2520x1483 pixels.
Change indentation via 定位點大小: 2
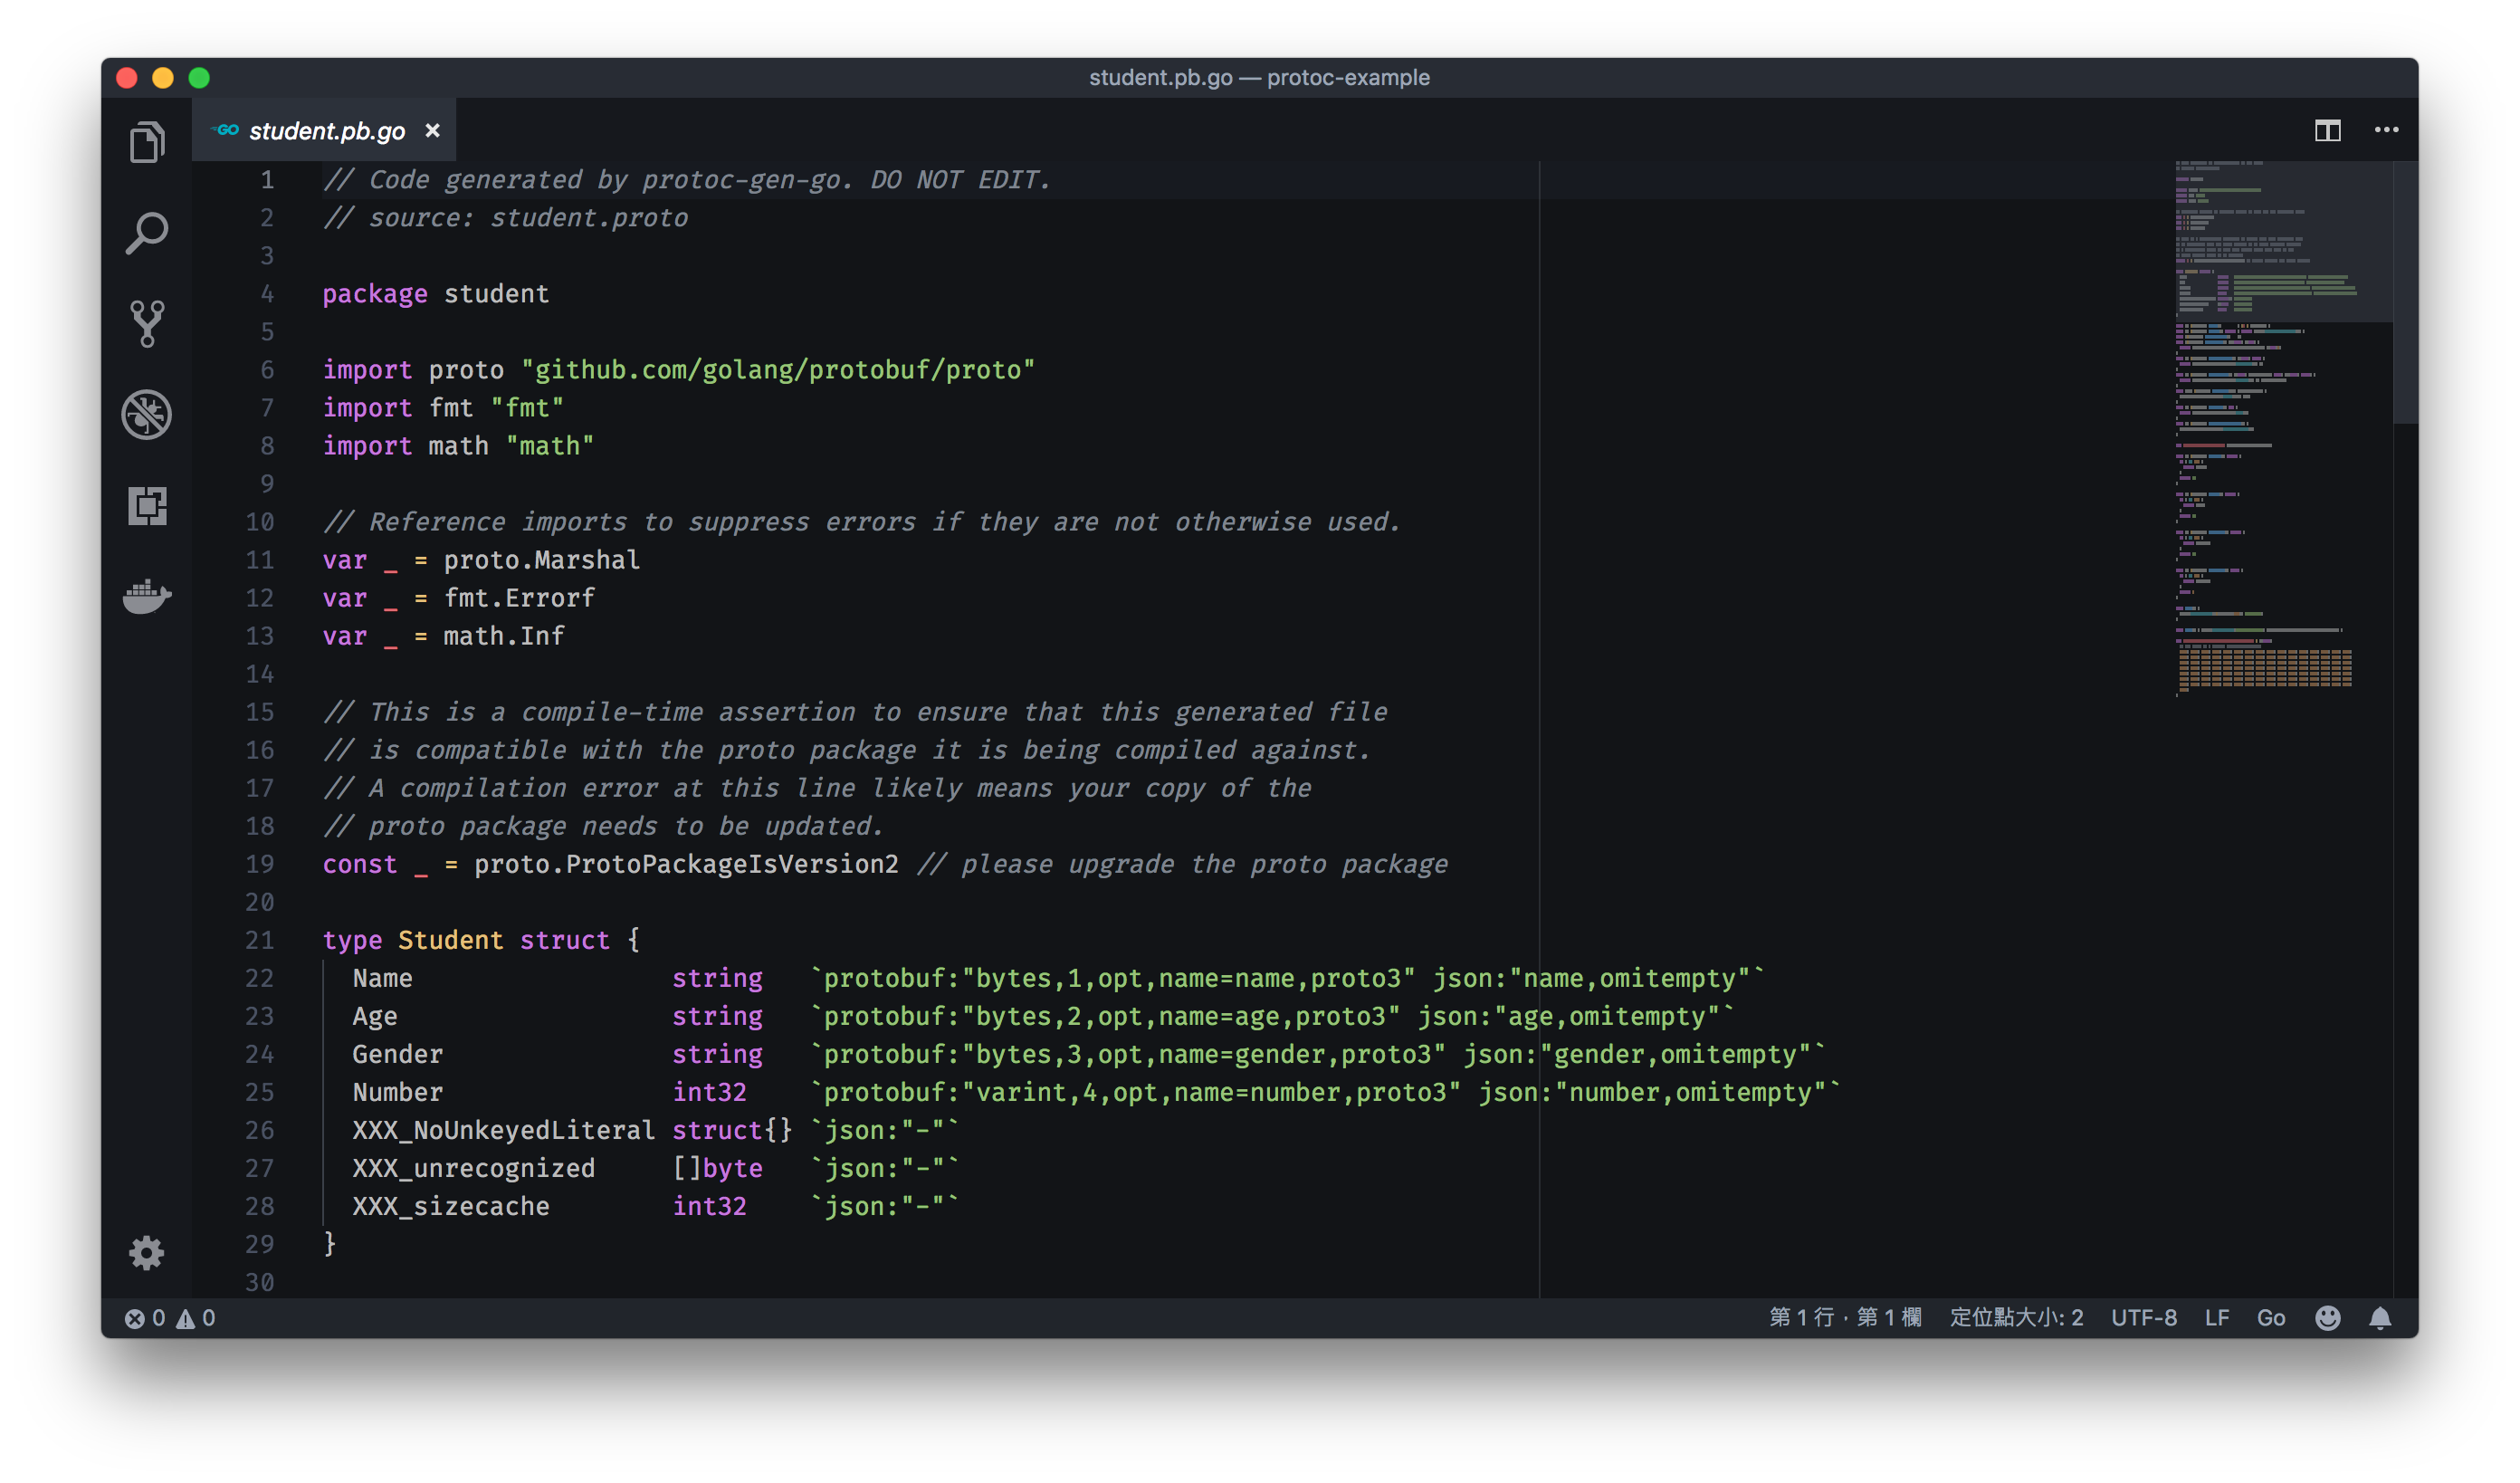(x=2016, y=1317)
